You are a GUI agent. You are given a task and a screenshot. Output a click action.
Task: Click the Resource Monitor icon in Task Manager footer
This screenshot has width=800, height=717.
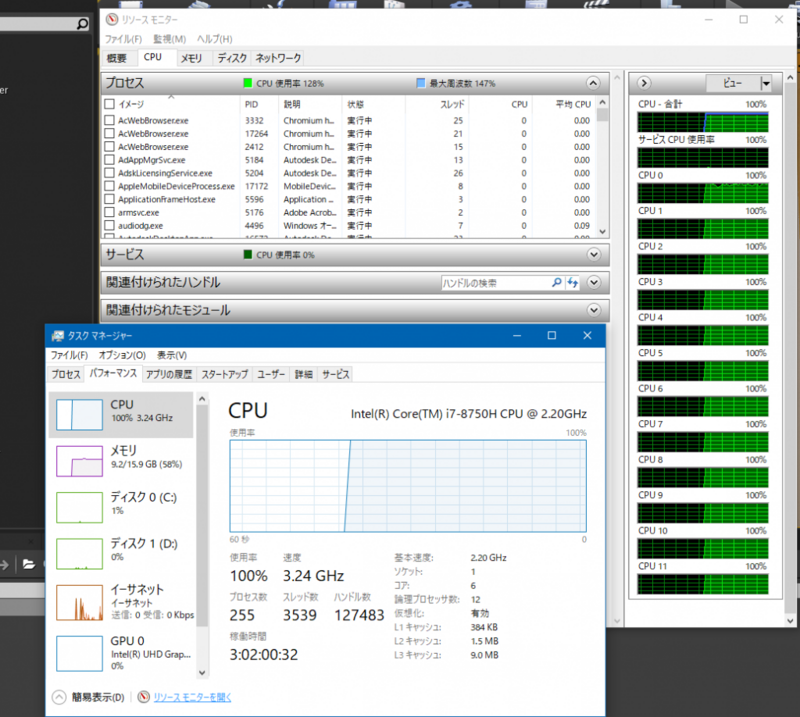tap(144, 697)
